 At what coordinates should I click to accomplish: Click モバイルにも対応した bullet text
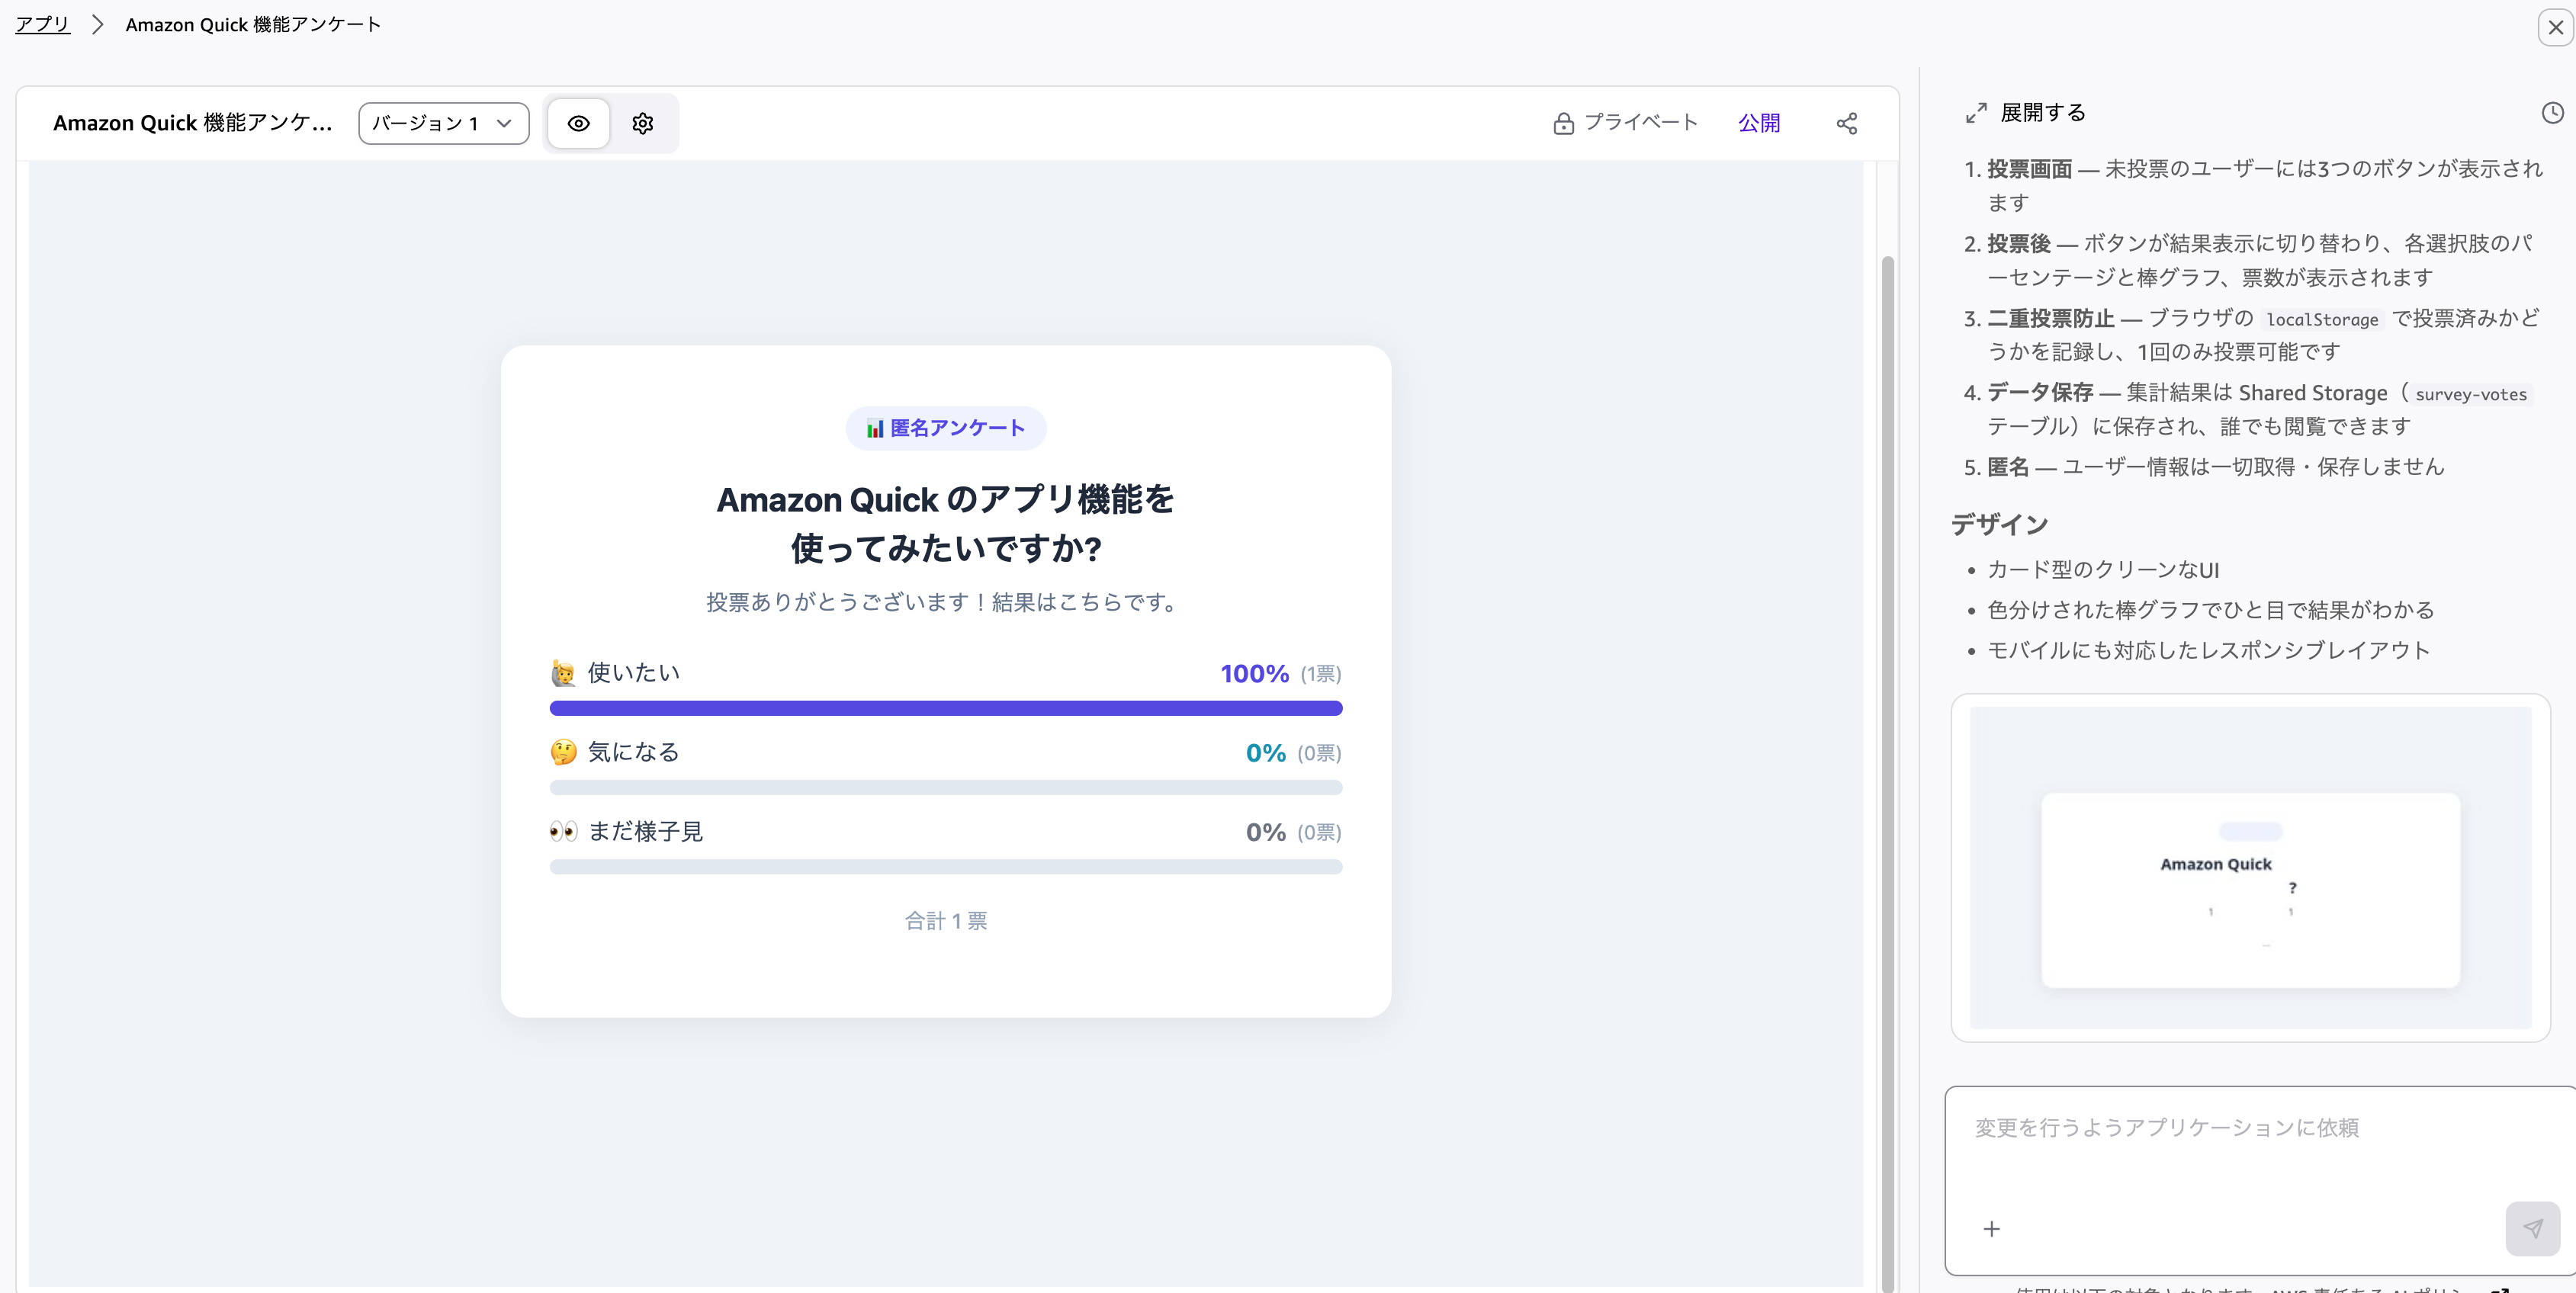(2208, 651)
